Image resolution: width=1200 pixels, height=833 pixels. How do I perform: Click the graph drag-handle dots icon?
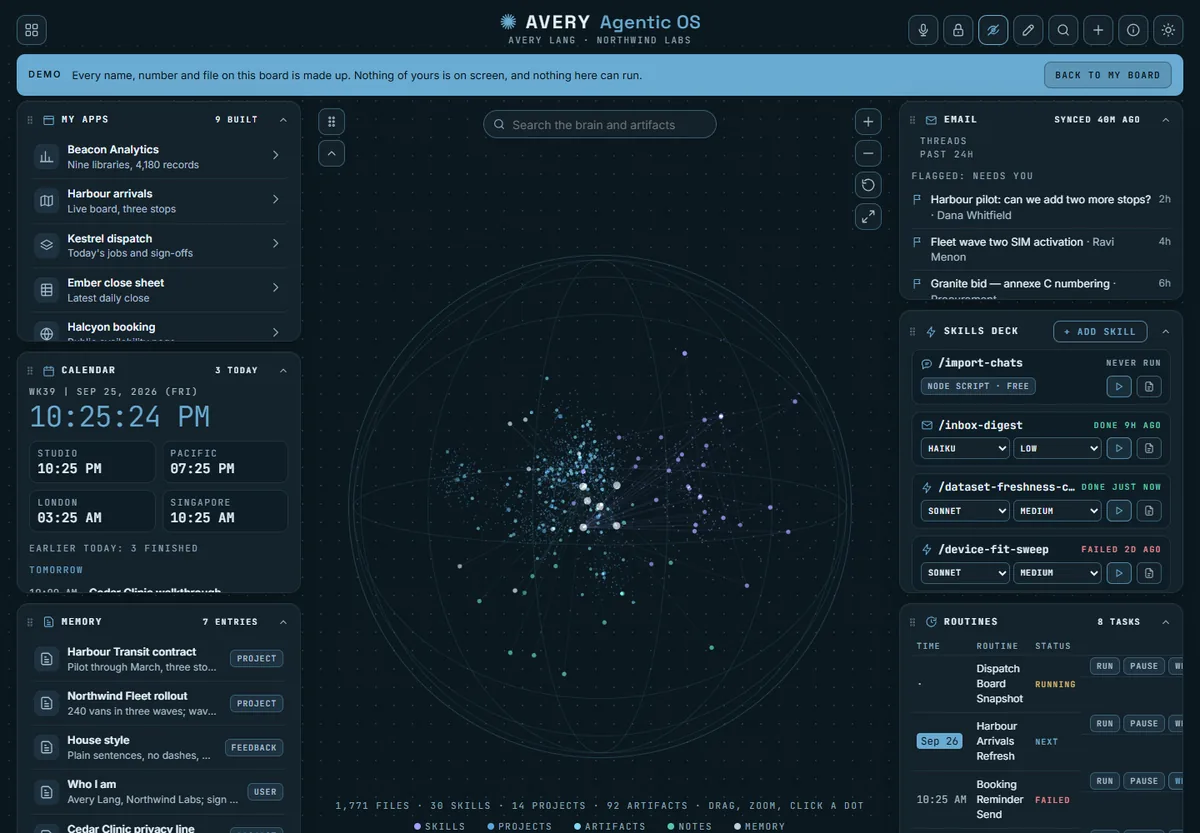(x=332, y=122)
